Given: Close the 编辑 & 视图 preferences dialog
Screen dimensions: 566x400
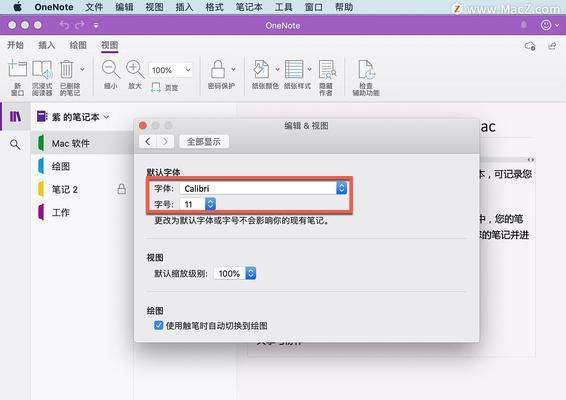Looking at the screenshot, I should pos(143,126).
